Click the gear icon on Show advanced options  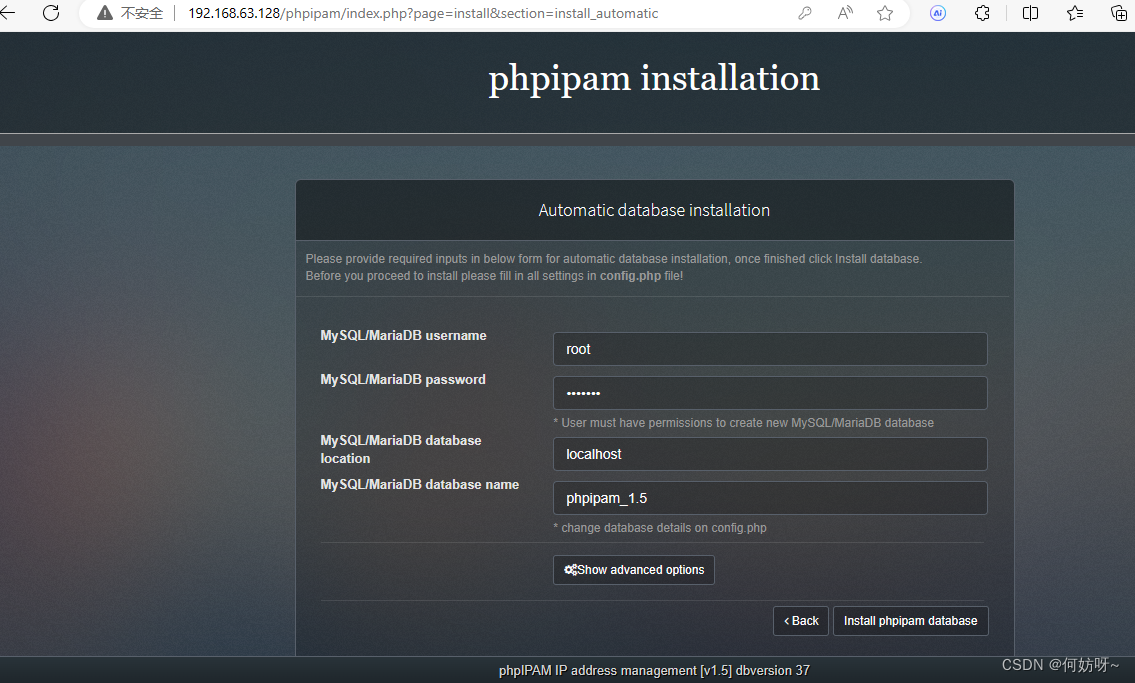point(570,569)
